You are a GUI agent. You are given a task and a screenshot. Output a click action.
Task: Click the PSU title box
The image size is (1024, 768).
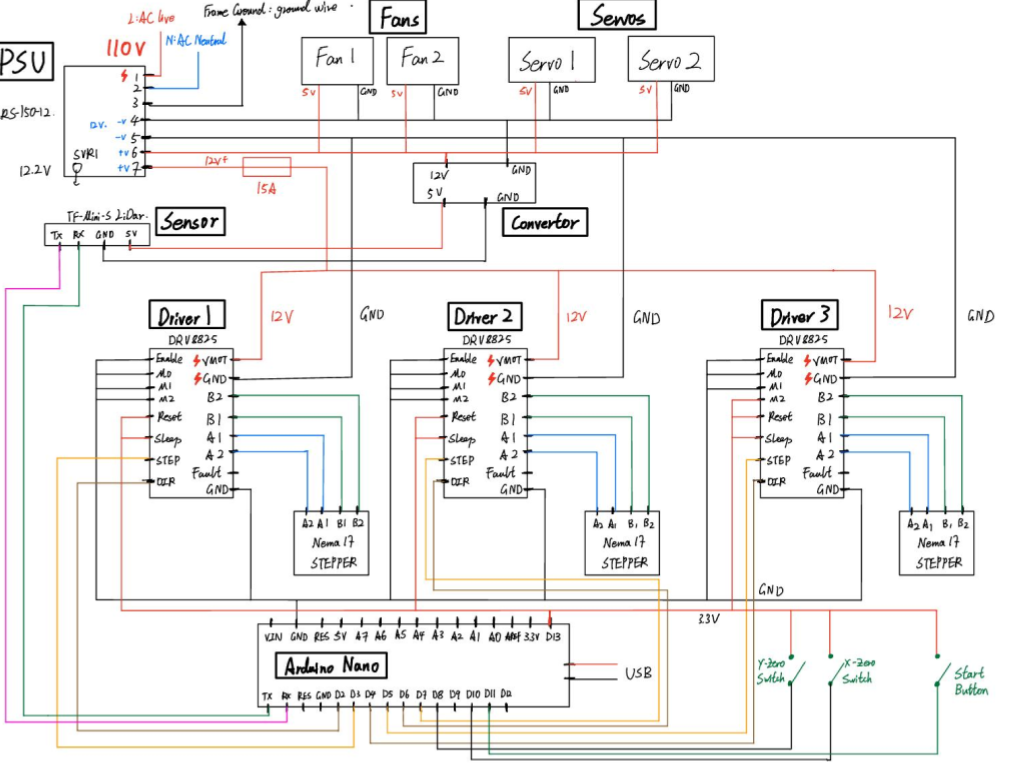click(25, 62)
